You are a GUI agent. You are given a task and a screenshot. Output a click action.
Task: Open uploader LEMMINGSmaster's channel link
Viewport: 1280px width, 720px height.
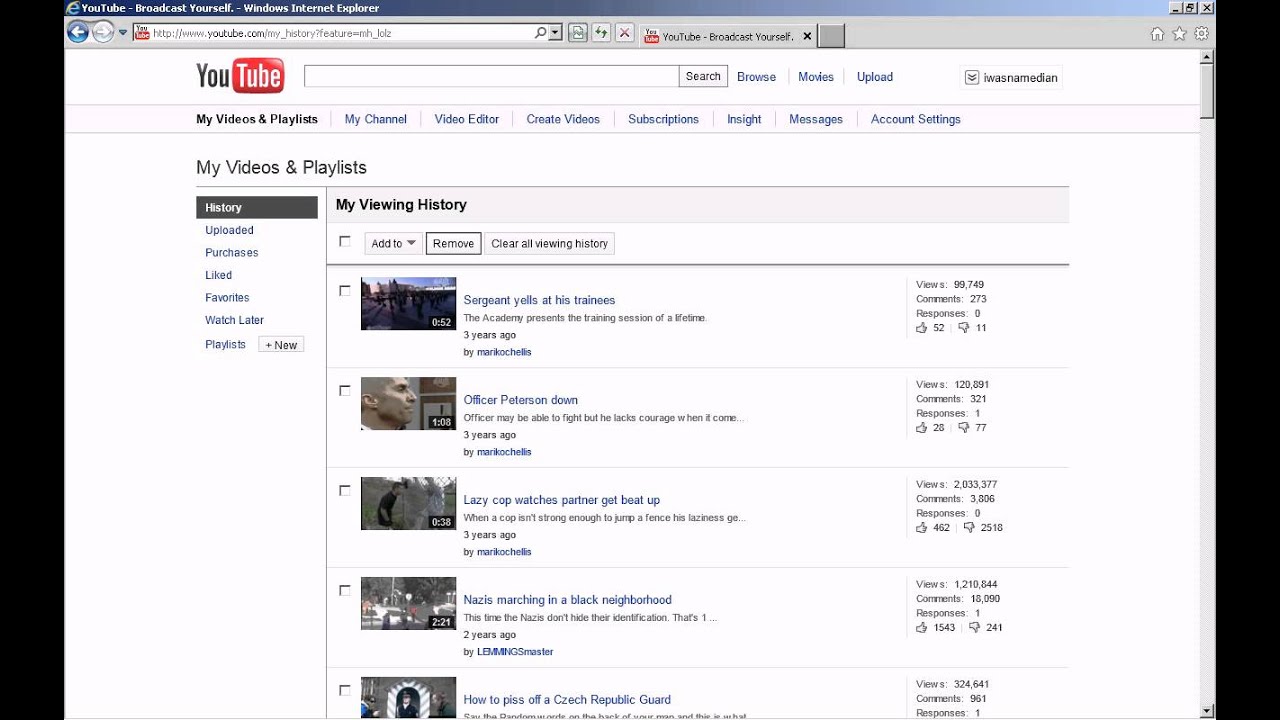pyautogui.click(x=515, y=652)
